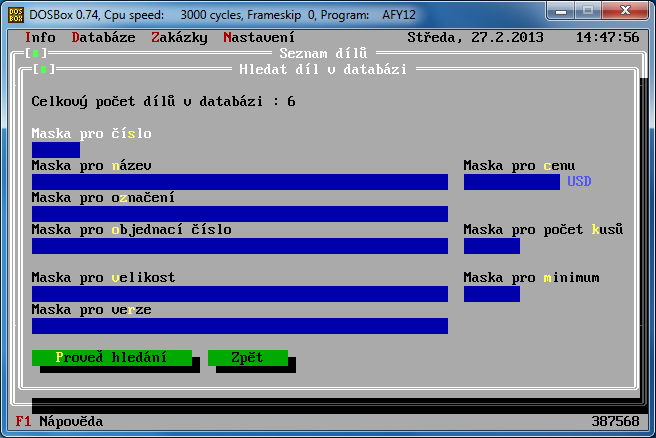This screenshot has width=656, height=438.
Task: Open the Databáze menu
Action: click(x=104, y=37)
